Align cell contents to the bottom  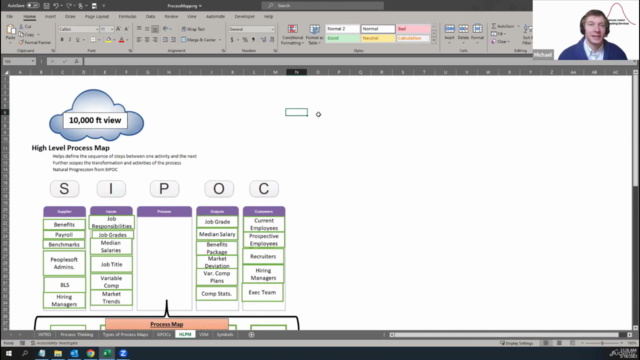click(155, 29)
